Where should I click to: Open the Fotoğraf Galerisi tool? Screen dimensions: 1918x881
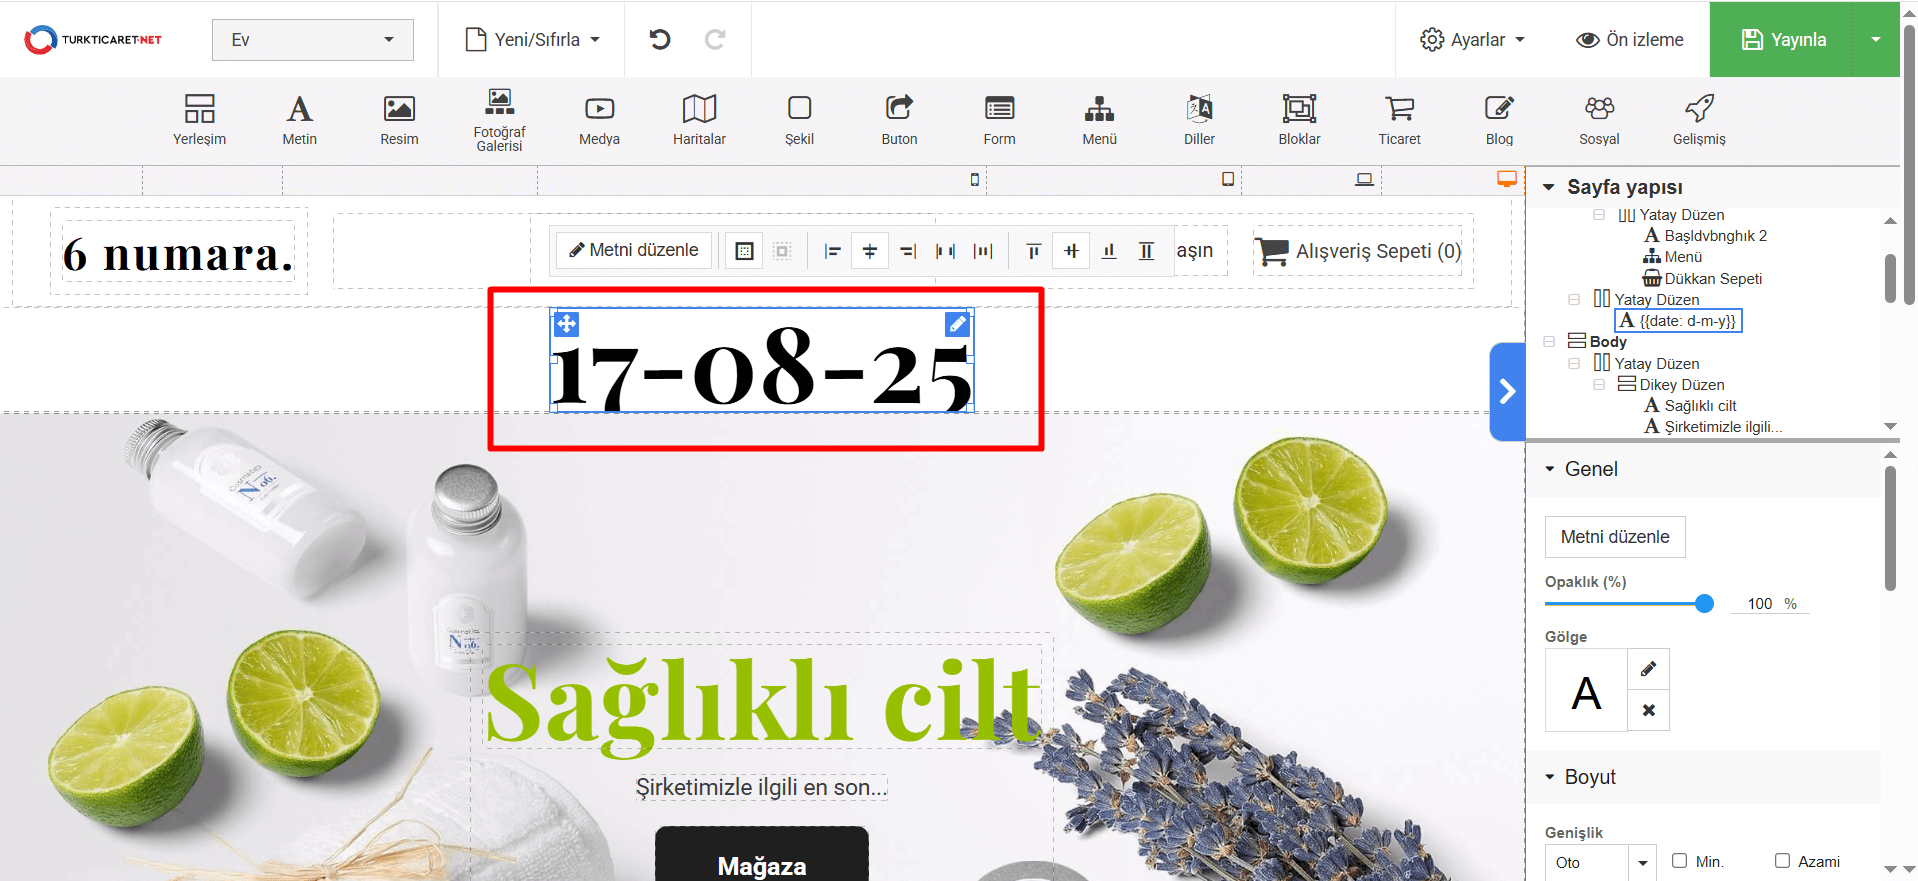[x=499, y=120]
